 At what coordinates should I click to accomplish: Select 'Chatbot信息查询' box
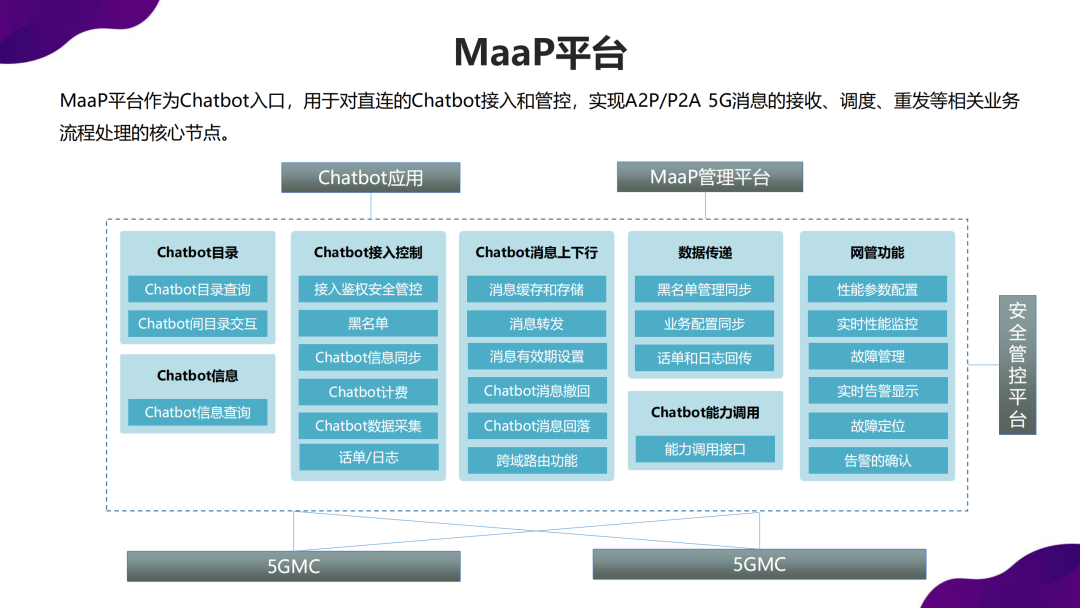click(198, 412)
